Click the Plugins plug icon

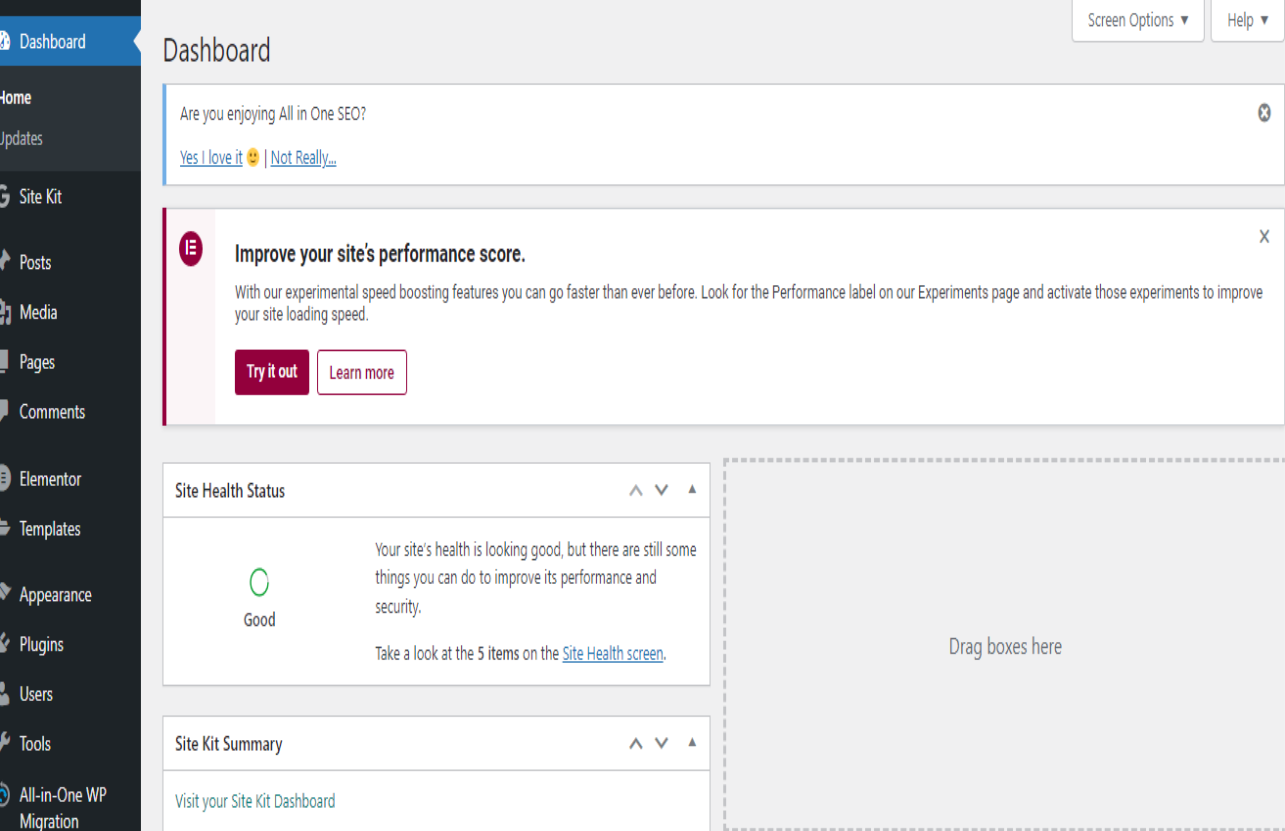point(3,644)
